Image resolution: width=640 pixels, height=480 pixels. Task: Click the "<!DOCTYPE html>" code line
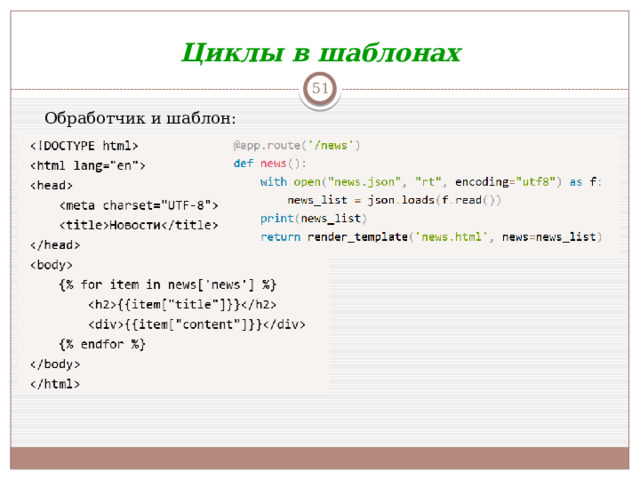coord(84,146)
